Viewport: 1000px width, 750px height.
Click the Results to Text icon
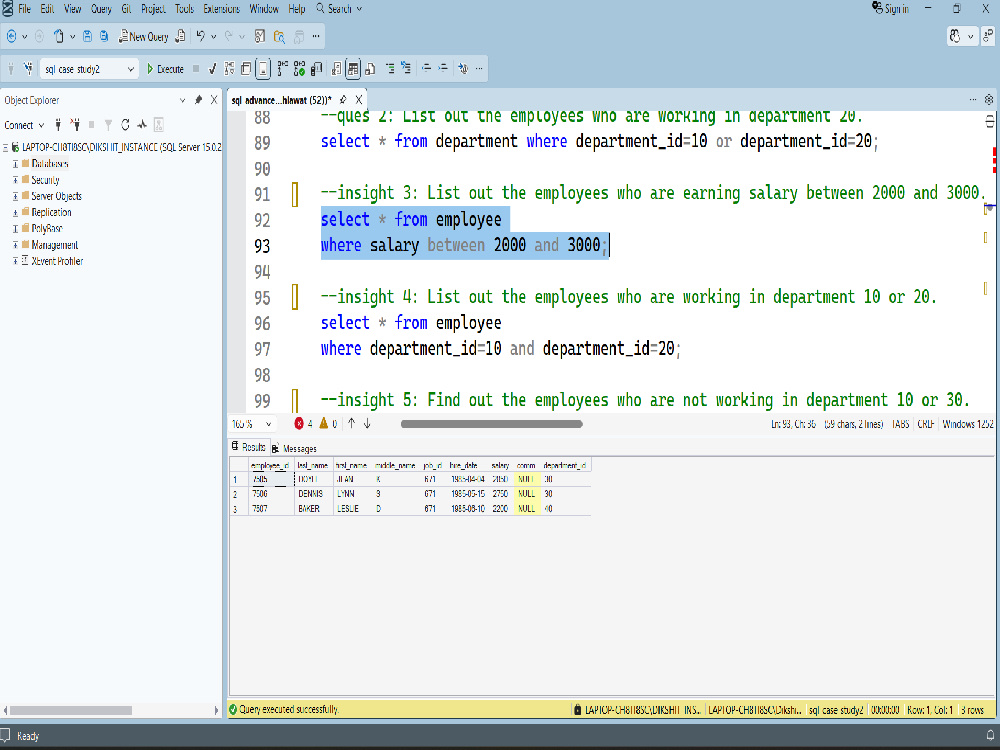[337, 68]
